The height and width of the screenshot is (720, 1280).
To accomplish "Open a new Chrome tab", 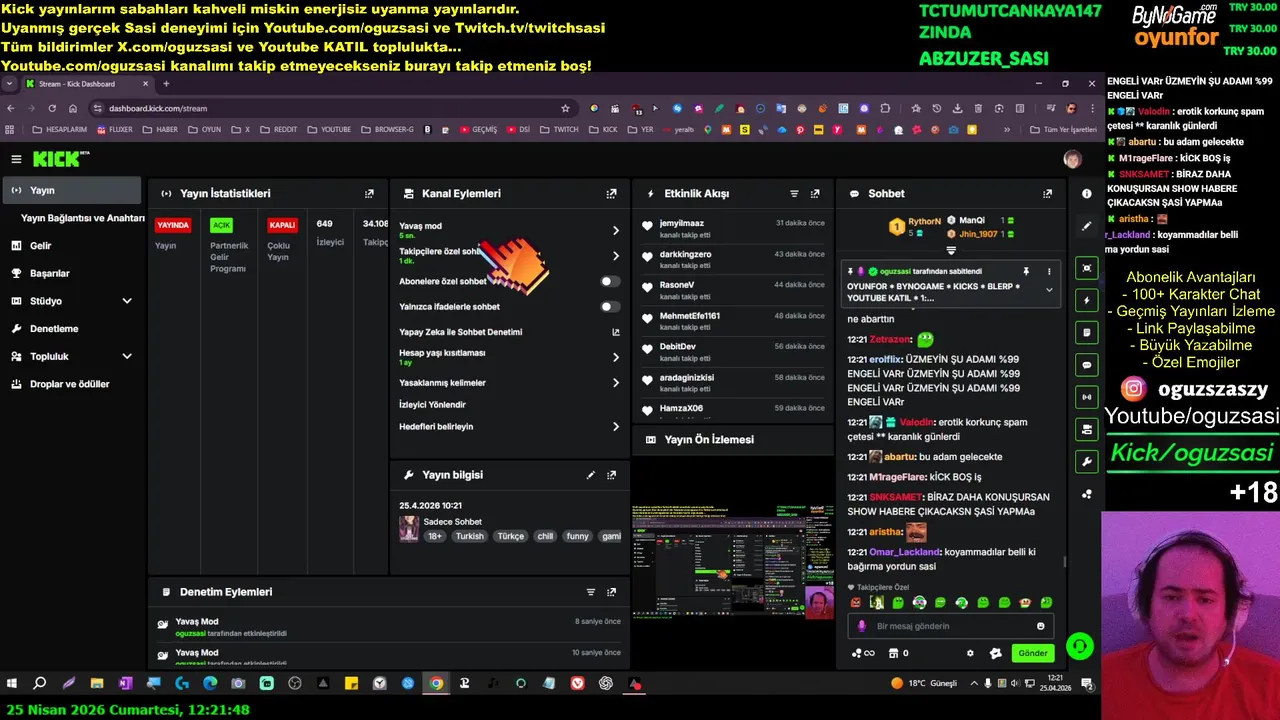I will tap(166, 84).
